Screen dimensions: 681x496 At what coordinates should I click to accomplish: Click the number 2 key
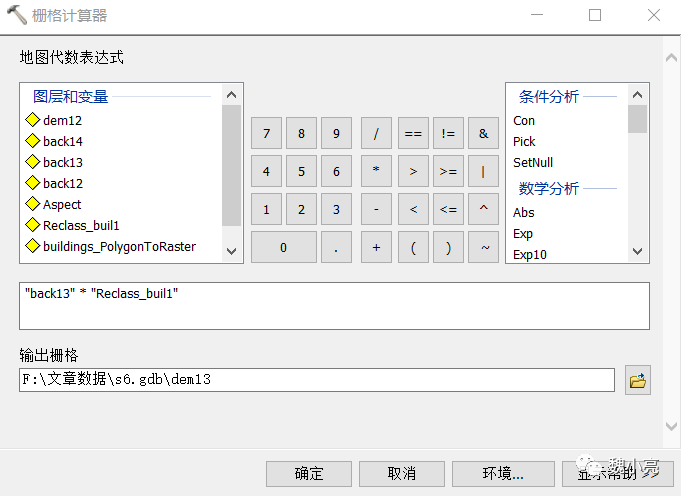[x=301, y=209]
